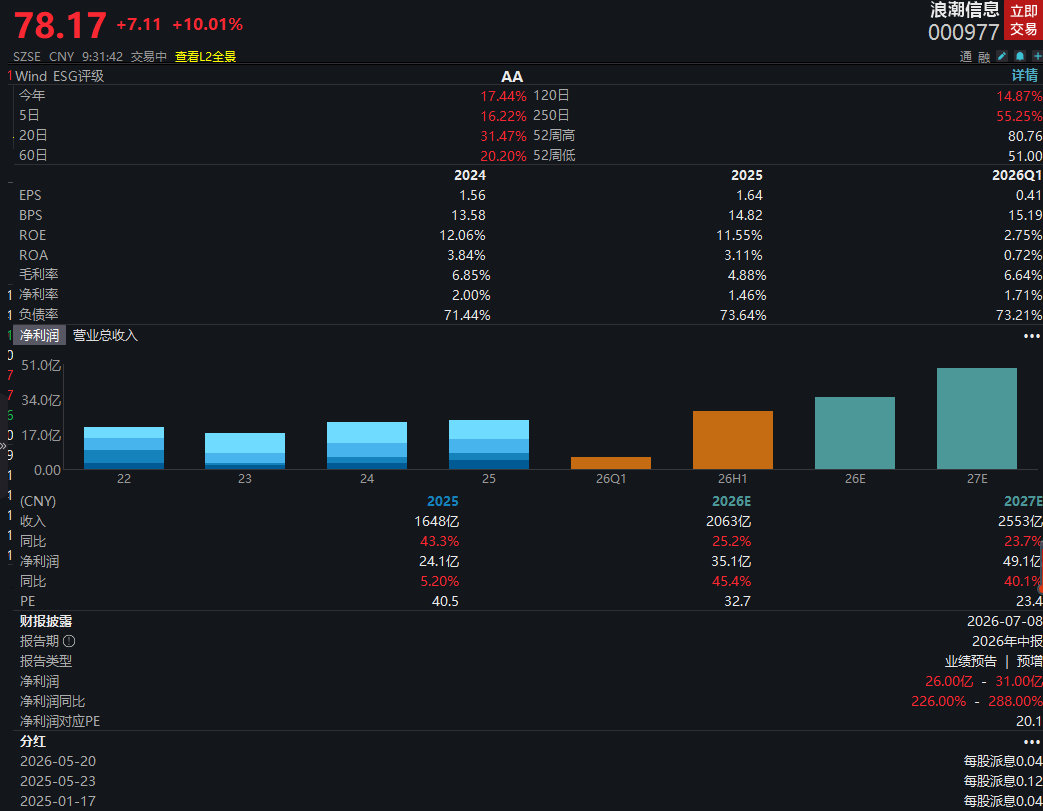Click the 融 margin tag icon
This screenshot has width=1043, height=811.
(984, 57)
